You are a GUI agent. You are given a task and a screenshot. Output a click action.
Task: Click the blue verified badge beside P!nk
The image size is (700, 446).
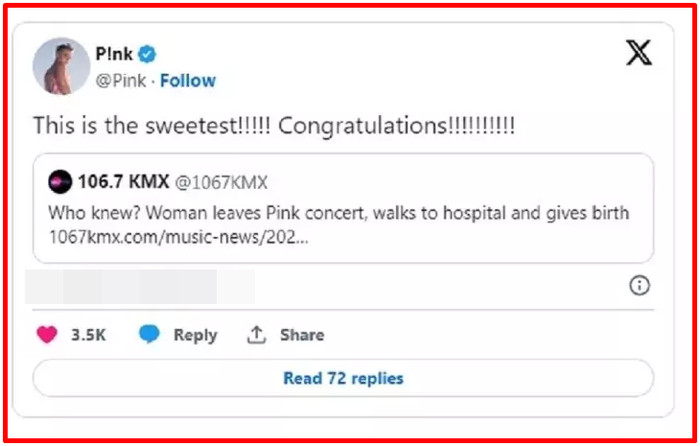147,54
